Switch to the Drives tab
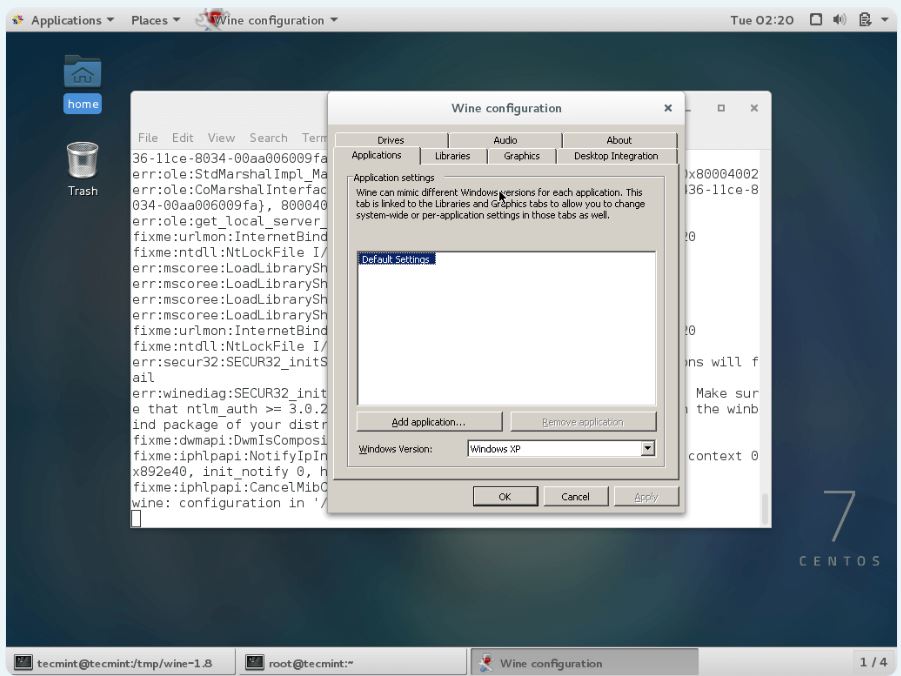 tap(391, 140)
